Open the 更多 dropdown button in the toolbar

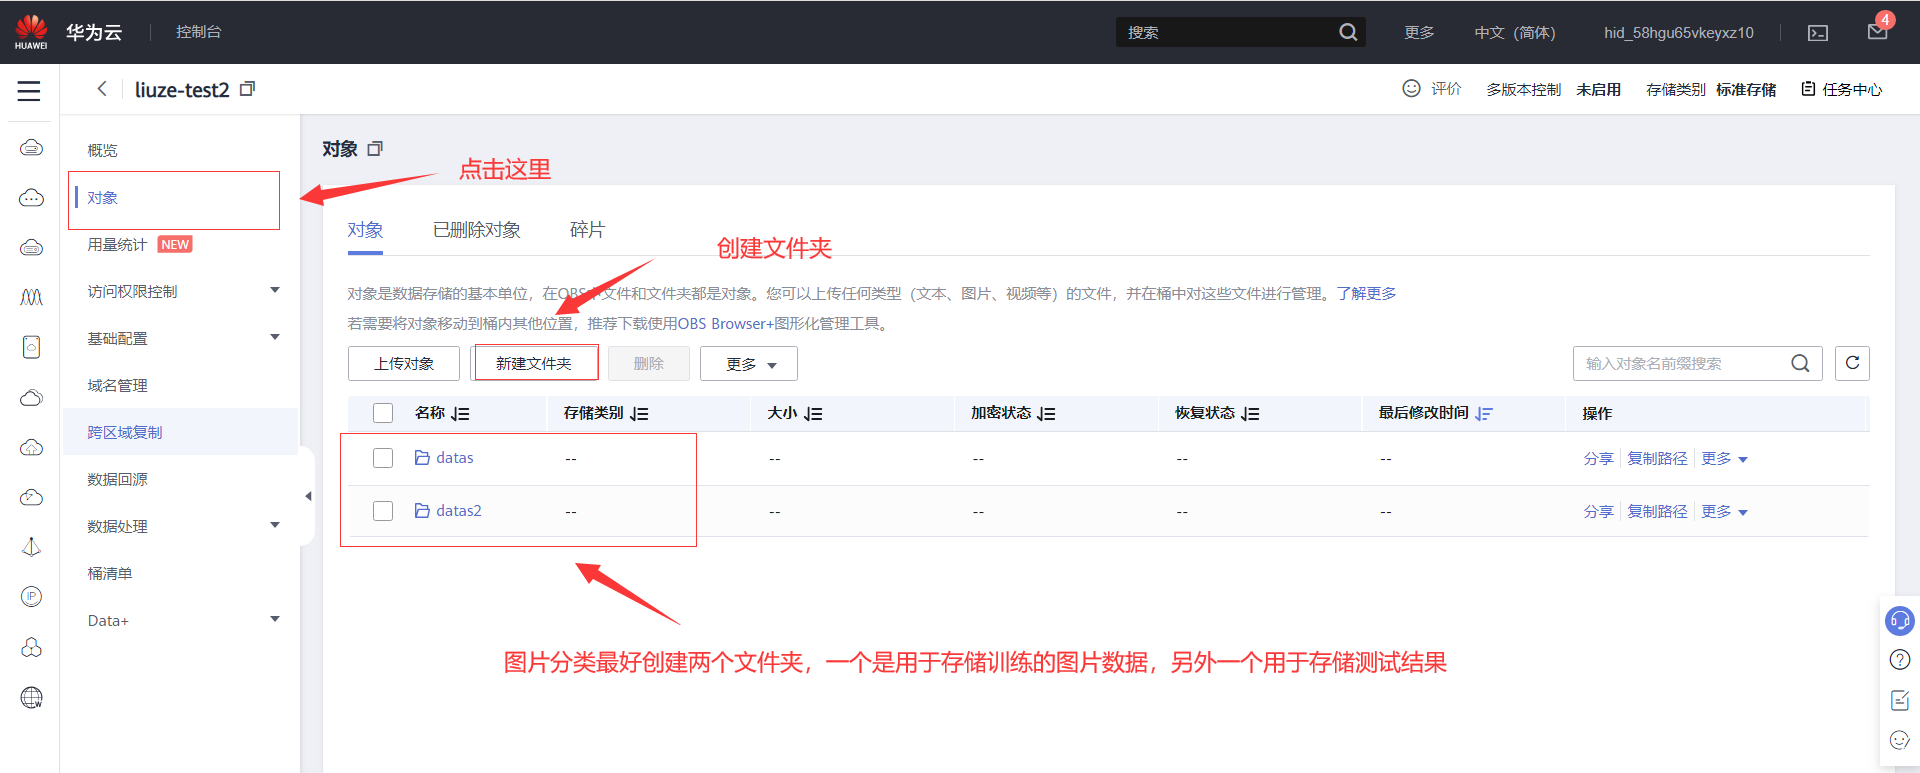pos(749,364)
